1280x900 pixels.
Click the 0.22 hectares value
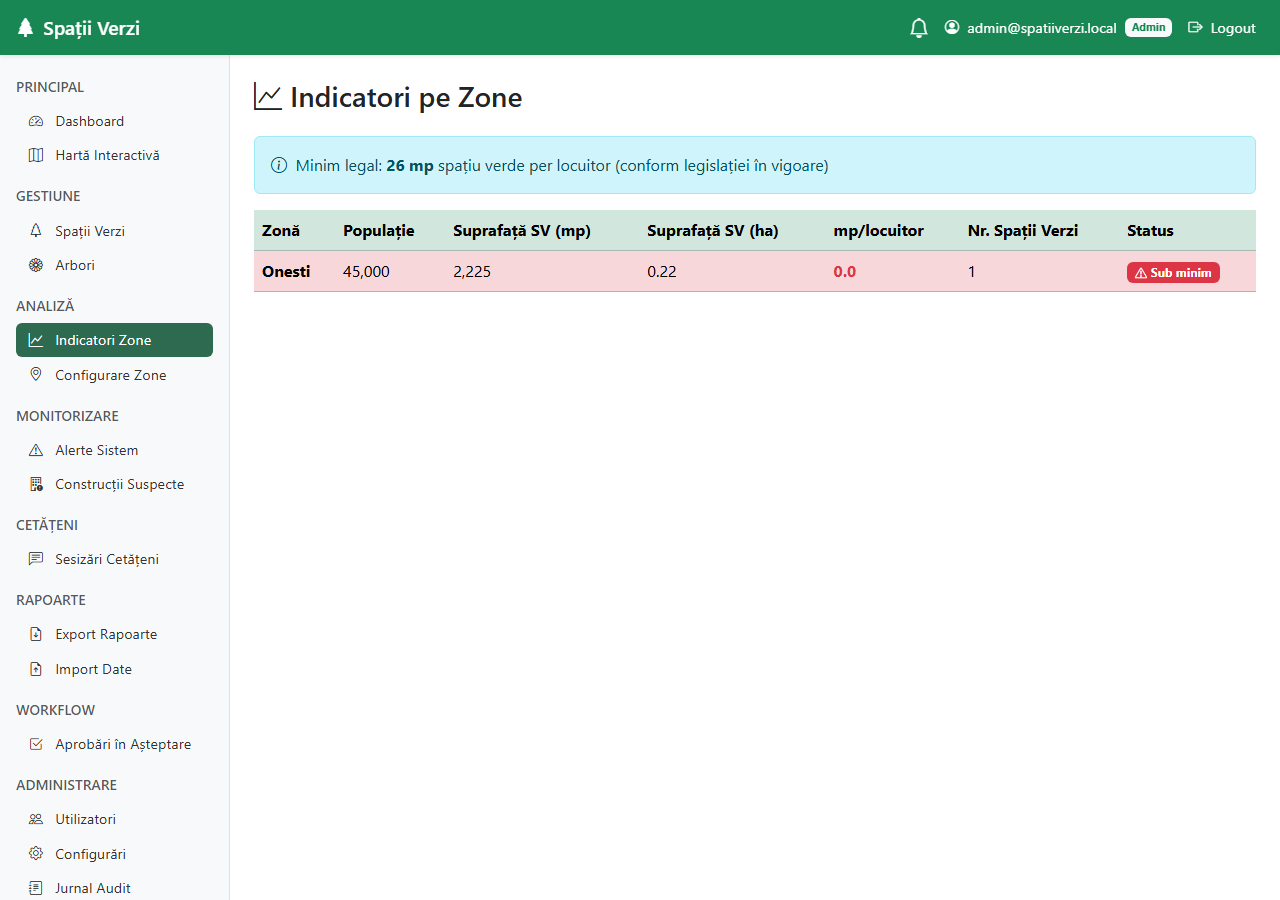pyautogui.click(x=662, y=271)
